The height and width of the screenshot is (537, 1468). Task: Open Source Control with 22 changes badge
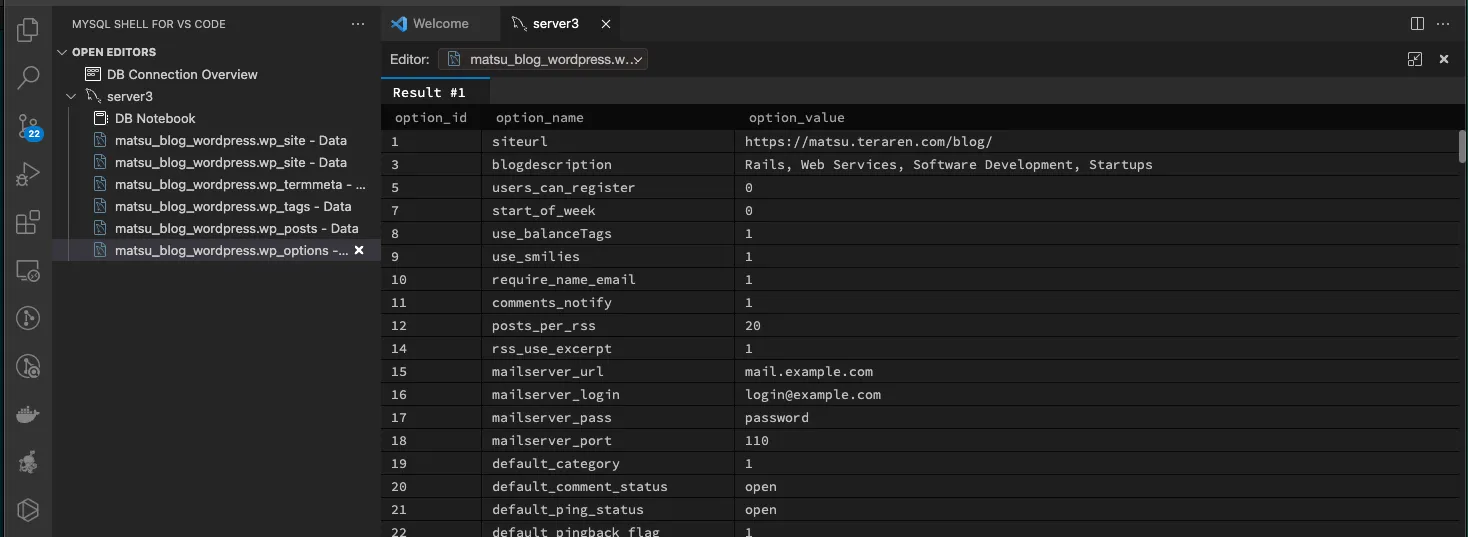(x=28, y=126)
